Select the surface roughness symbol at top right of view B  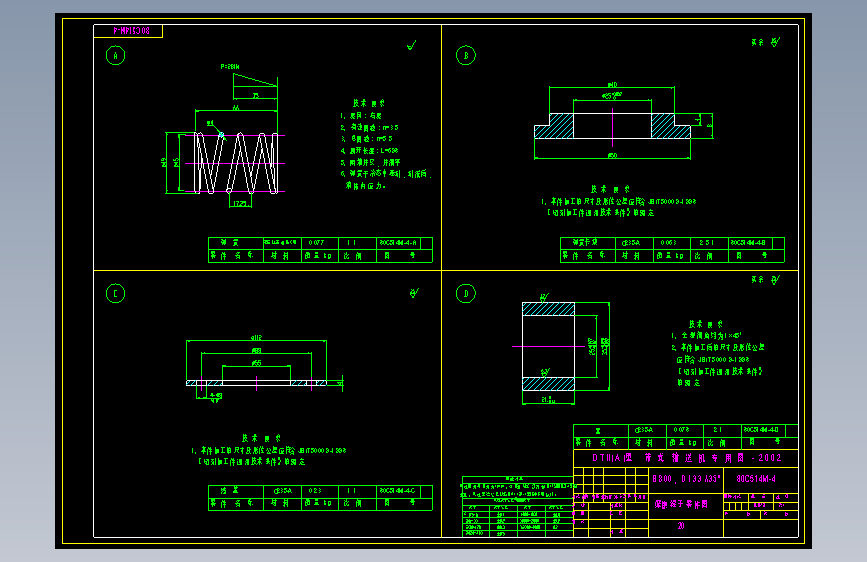pos(775,42)
